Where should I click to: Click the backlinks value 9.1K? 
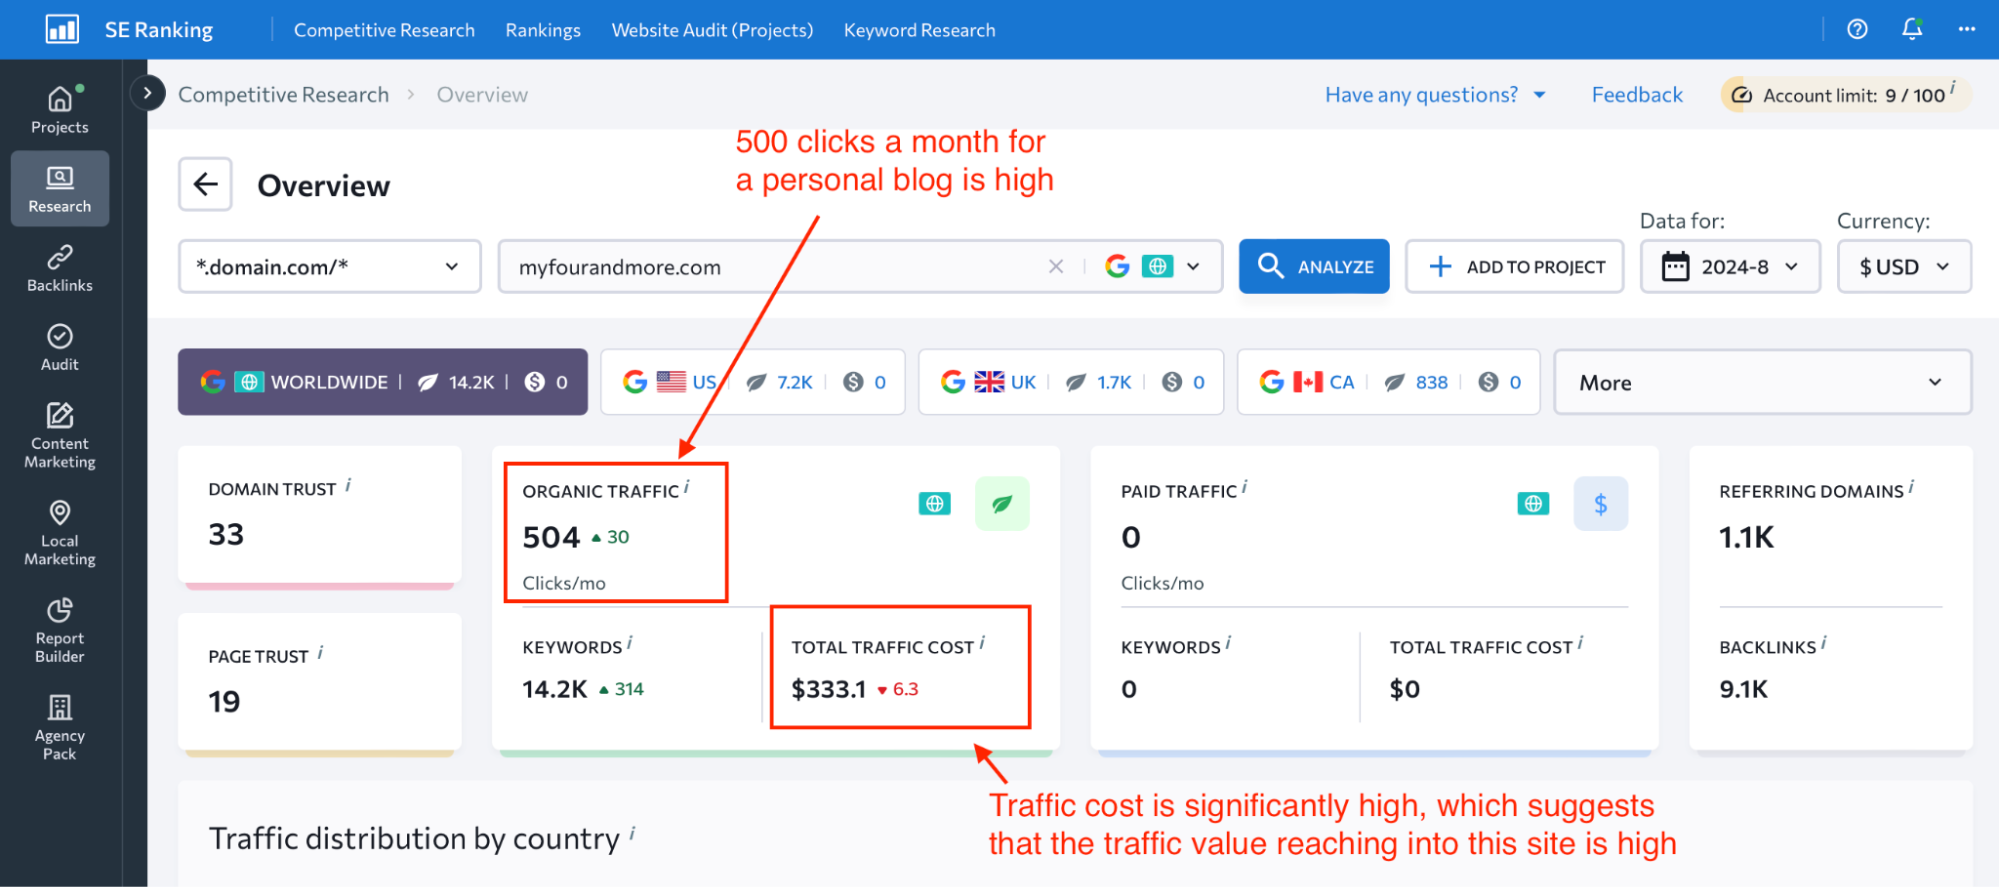pyautogui.click(x=1743, y=689)
